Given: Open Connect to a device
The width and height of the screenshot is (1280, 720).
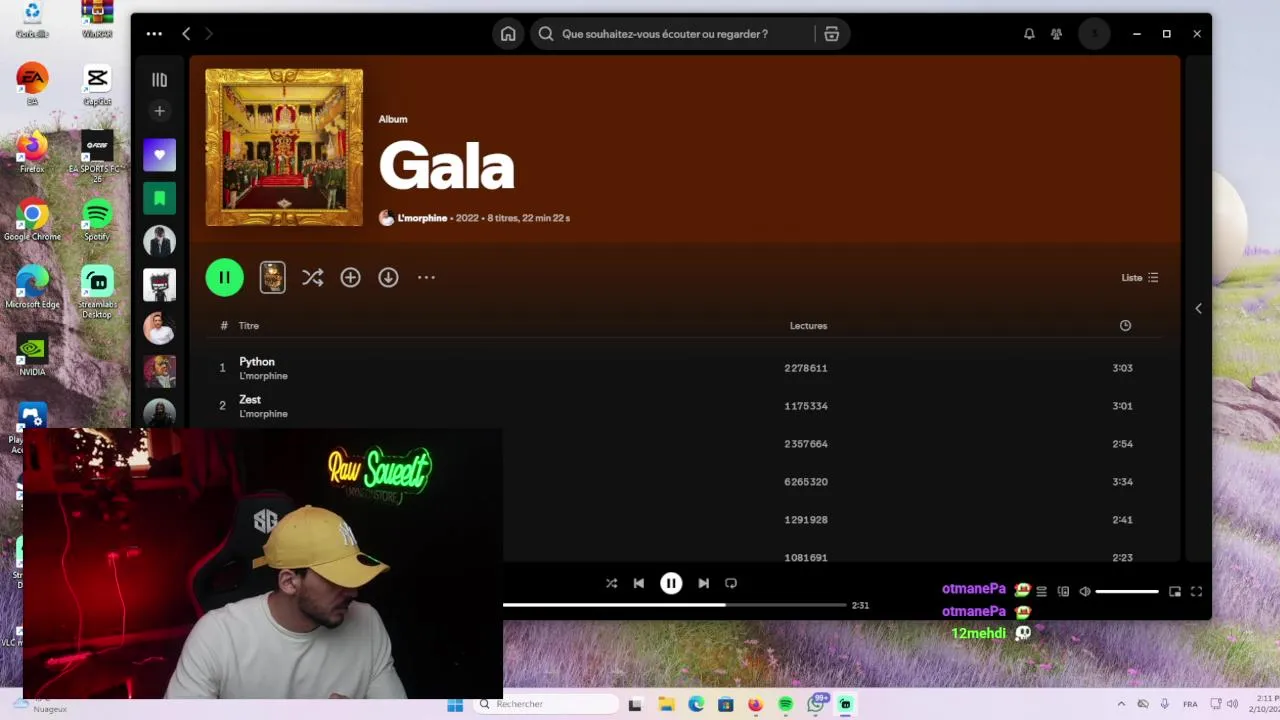Looking at the screenshot, I should point(1063,591).
